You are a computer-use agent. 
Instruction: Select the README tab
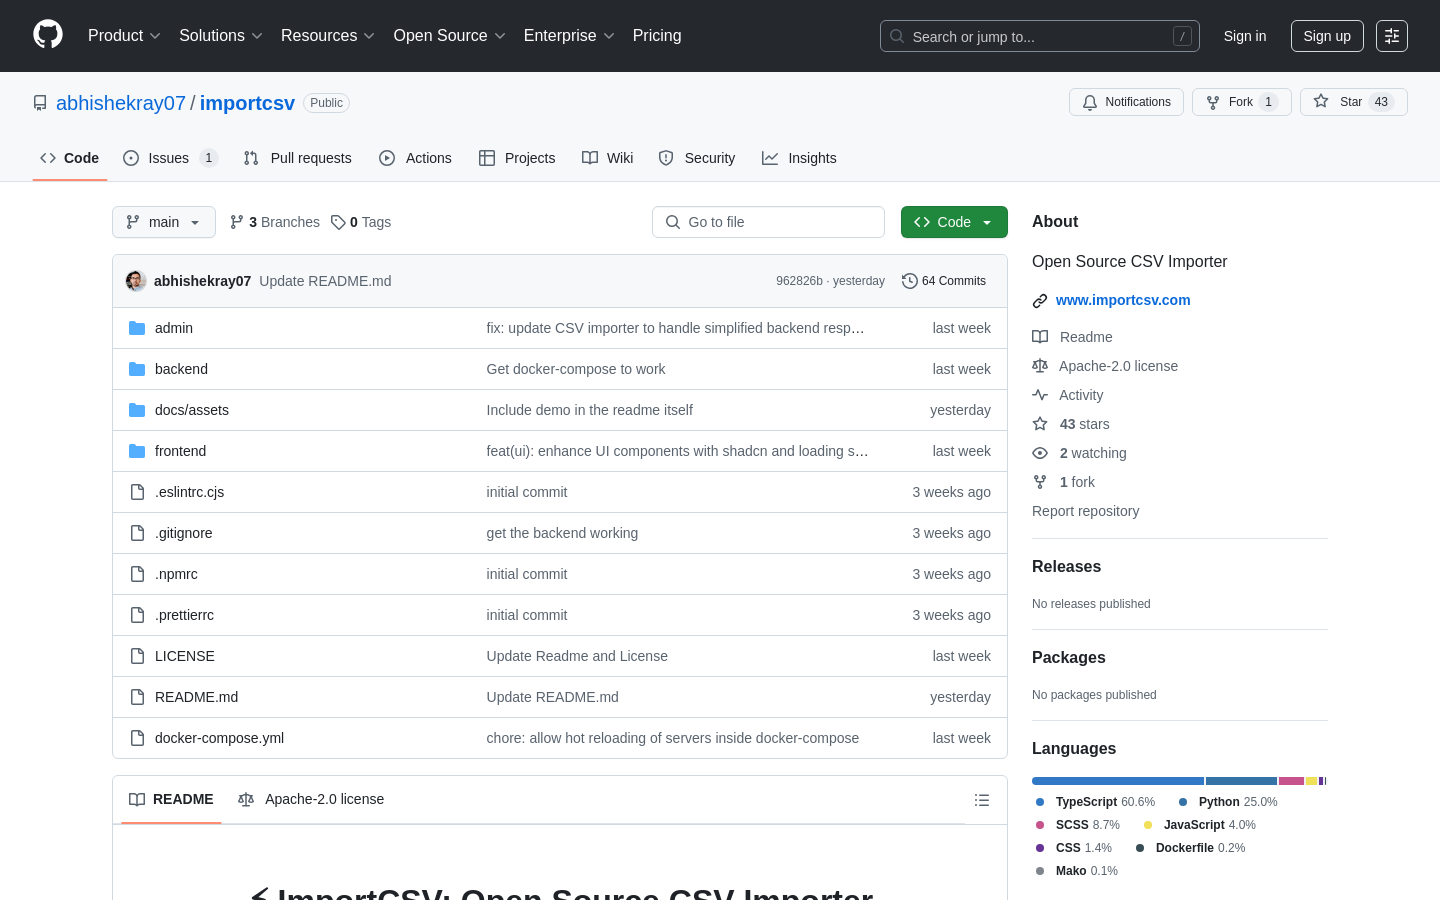(171, 800)
